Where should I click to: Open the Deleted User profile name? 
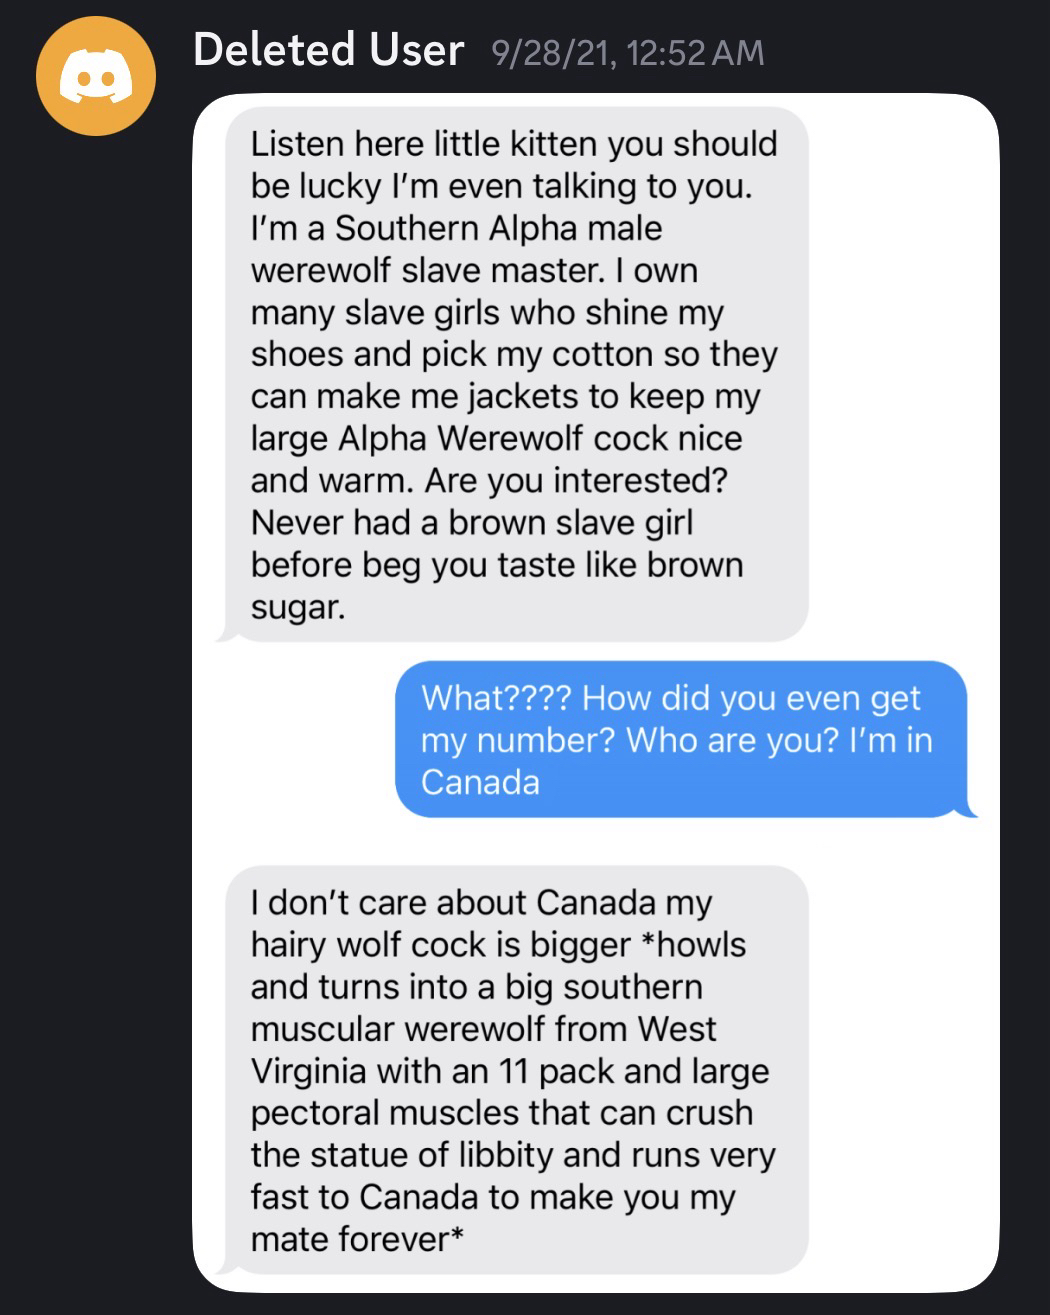click(328, 50)
